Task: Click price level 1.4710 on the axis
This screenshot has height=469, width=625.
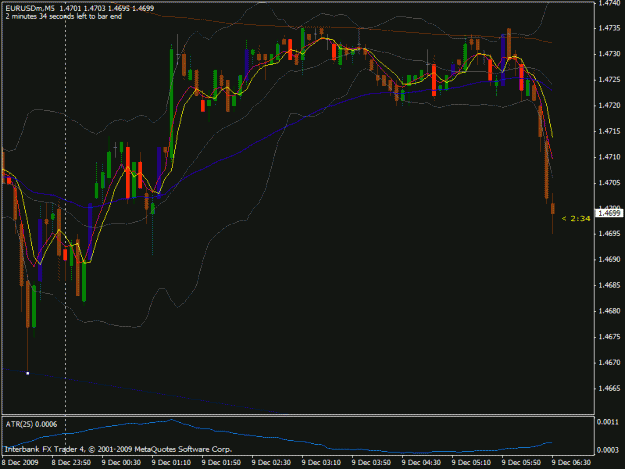Action: click(609, 157)
